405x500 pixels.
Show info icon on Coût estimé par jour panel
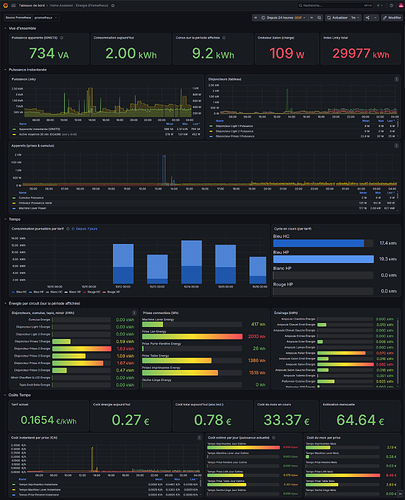coord(274,437)
